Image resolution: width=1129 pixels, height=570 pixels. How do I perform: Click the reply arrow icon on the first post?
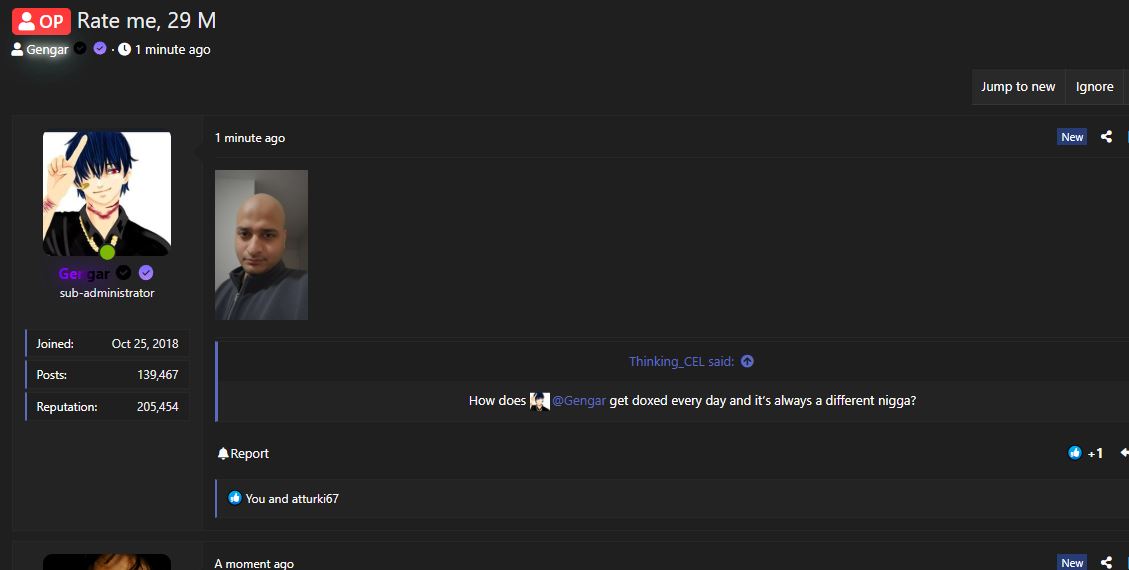coord(1124,453)
